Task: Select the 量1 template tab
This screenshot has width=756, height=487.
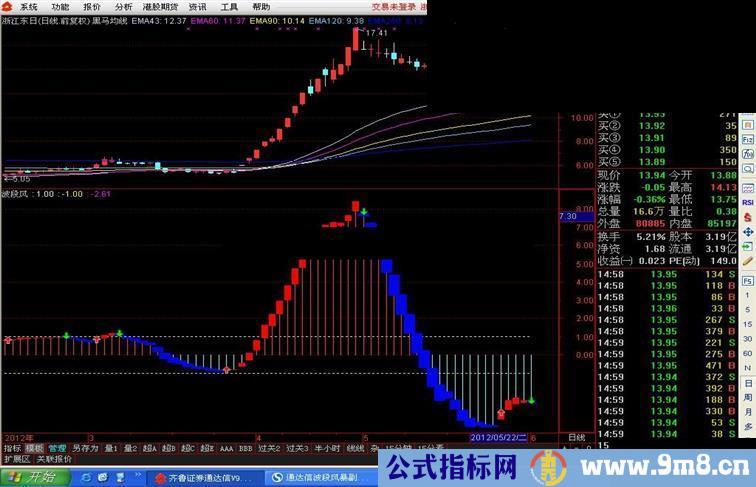Action: coord(111,448)
